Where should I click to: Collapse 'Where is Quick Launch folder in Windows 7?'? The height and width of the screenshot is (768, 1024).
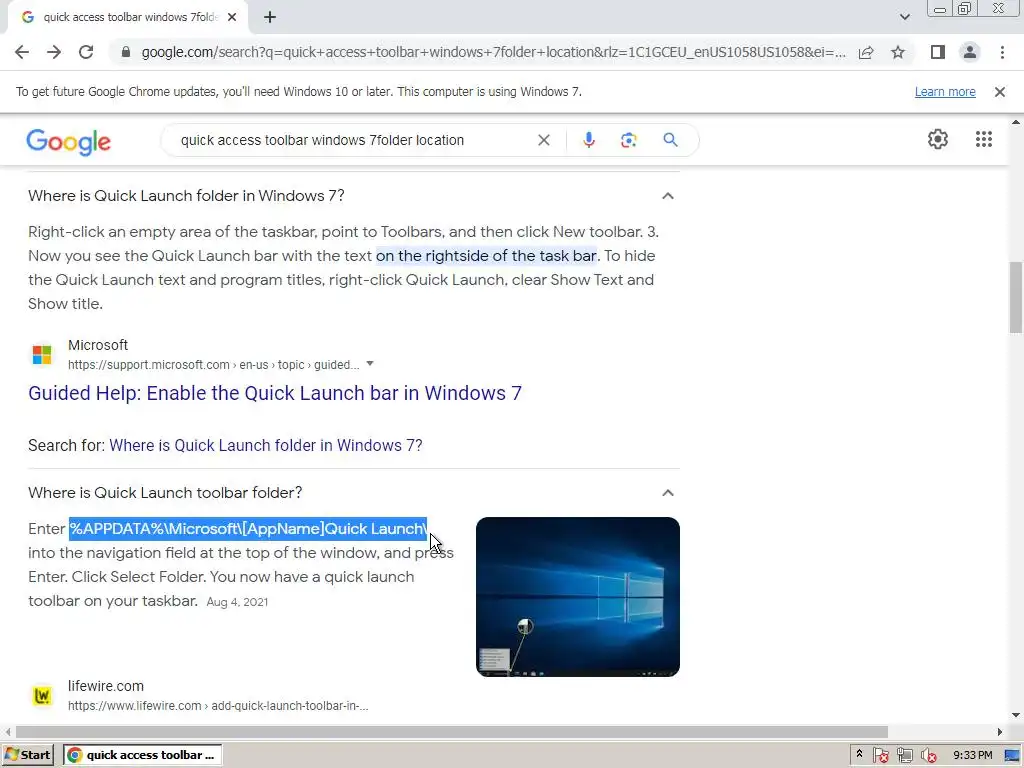pyautogui.click(x=667, y=196)
